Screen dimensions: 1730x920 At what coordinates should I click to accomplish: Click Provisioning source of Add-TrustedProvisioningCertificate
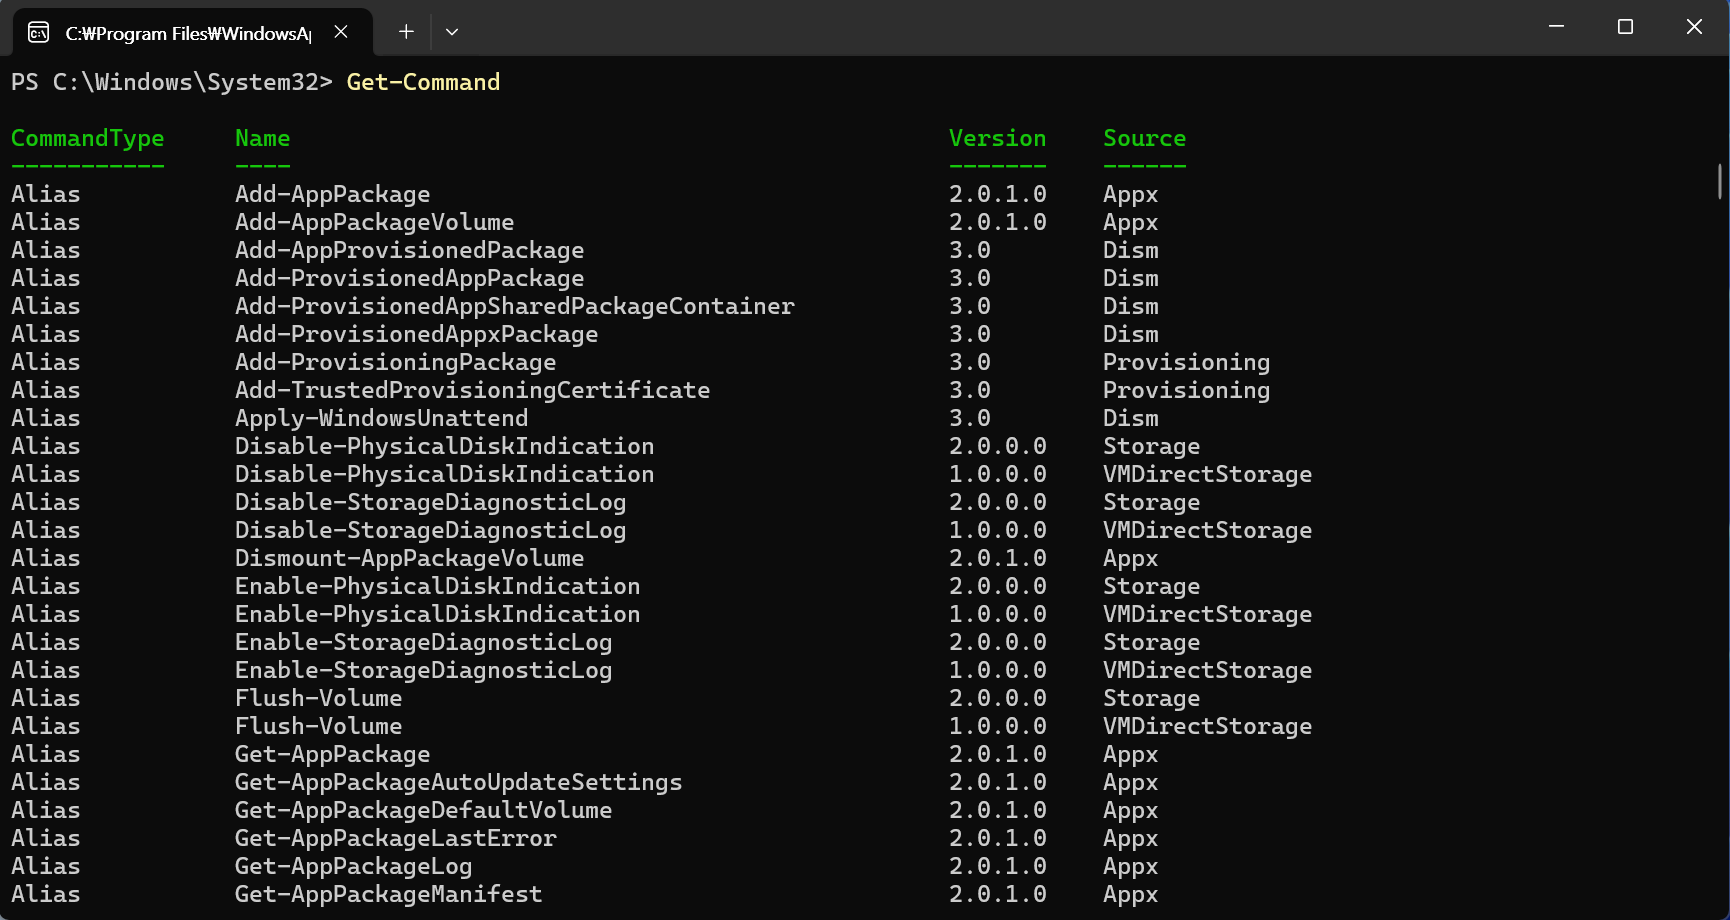pos(1187,390)
